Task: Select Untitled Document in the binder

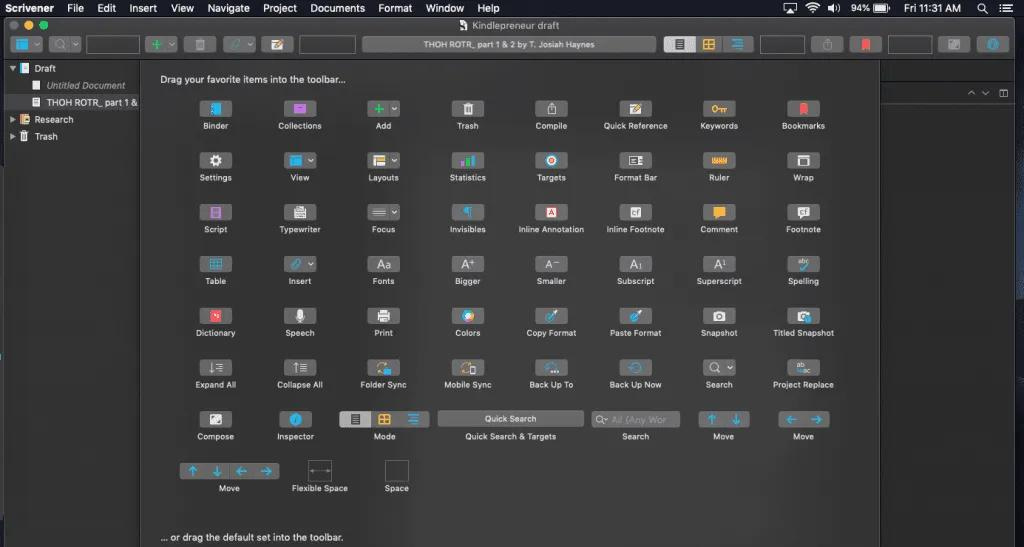Action: point(86,86)
